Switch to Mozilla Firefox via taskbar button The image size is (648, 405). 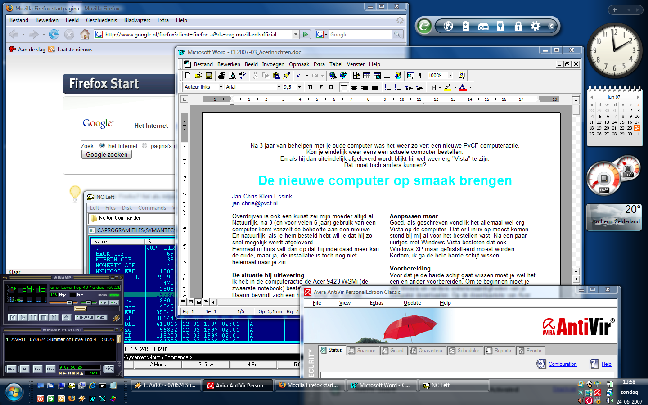pos(309,386)
